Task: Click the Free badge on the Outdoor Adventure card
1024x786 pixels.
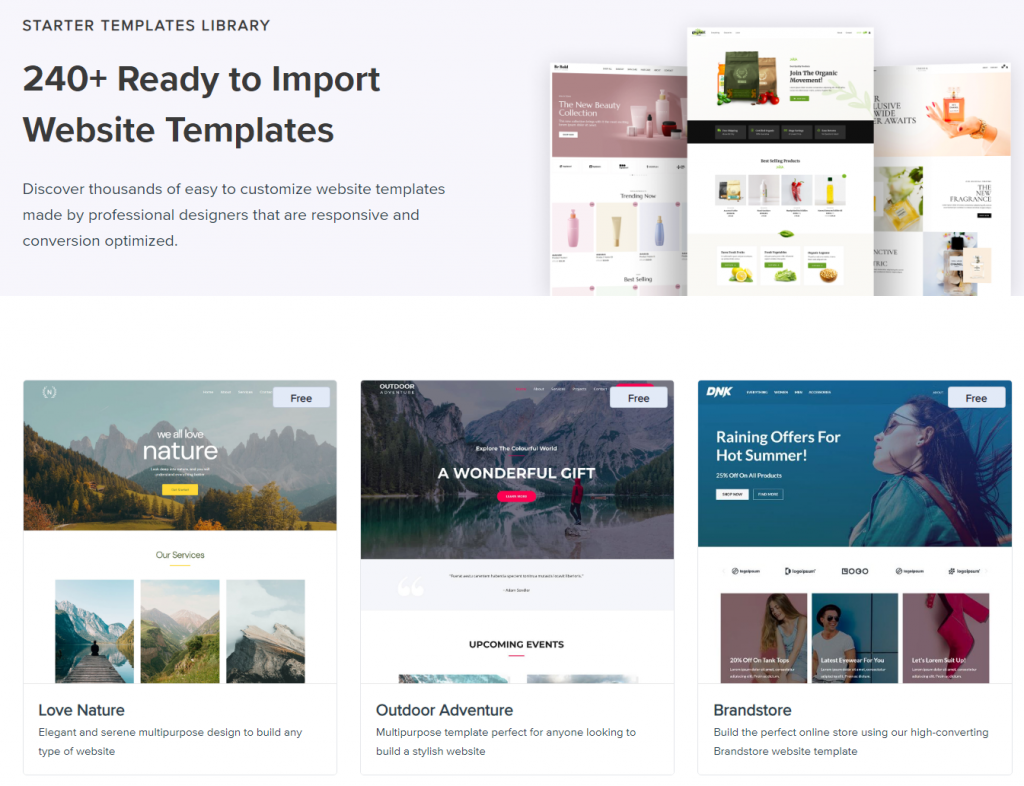Action: 639,397
